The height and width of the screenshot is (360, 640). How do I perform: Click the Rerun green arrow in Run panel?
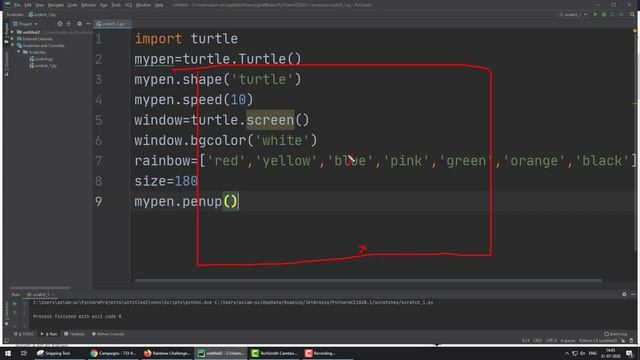coord(15,304)
